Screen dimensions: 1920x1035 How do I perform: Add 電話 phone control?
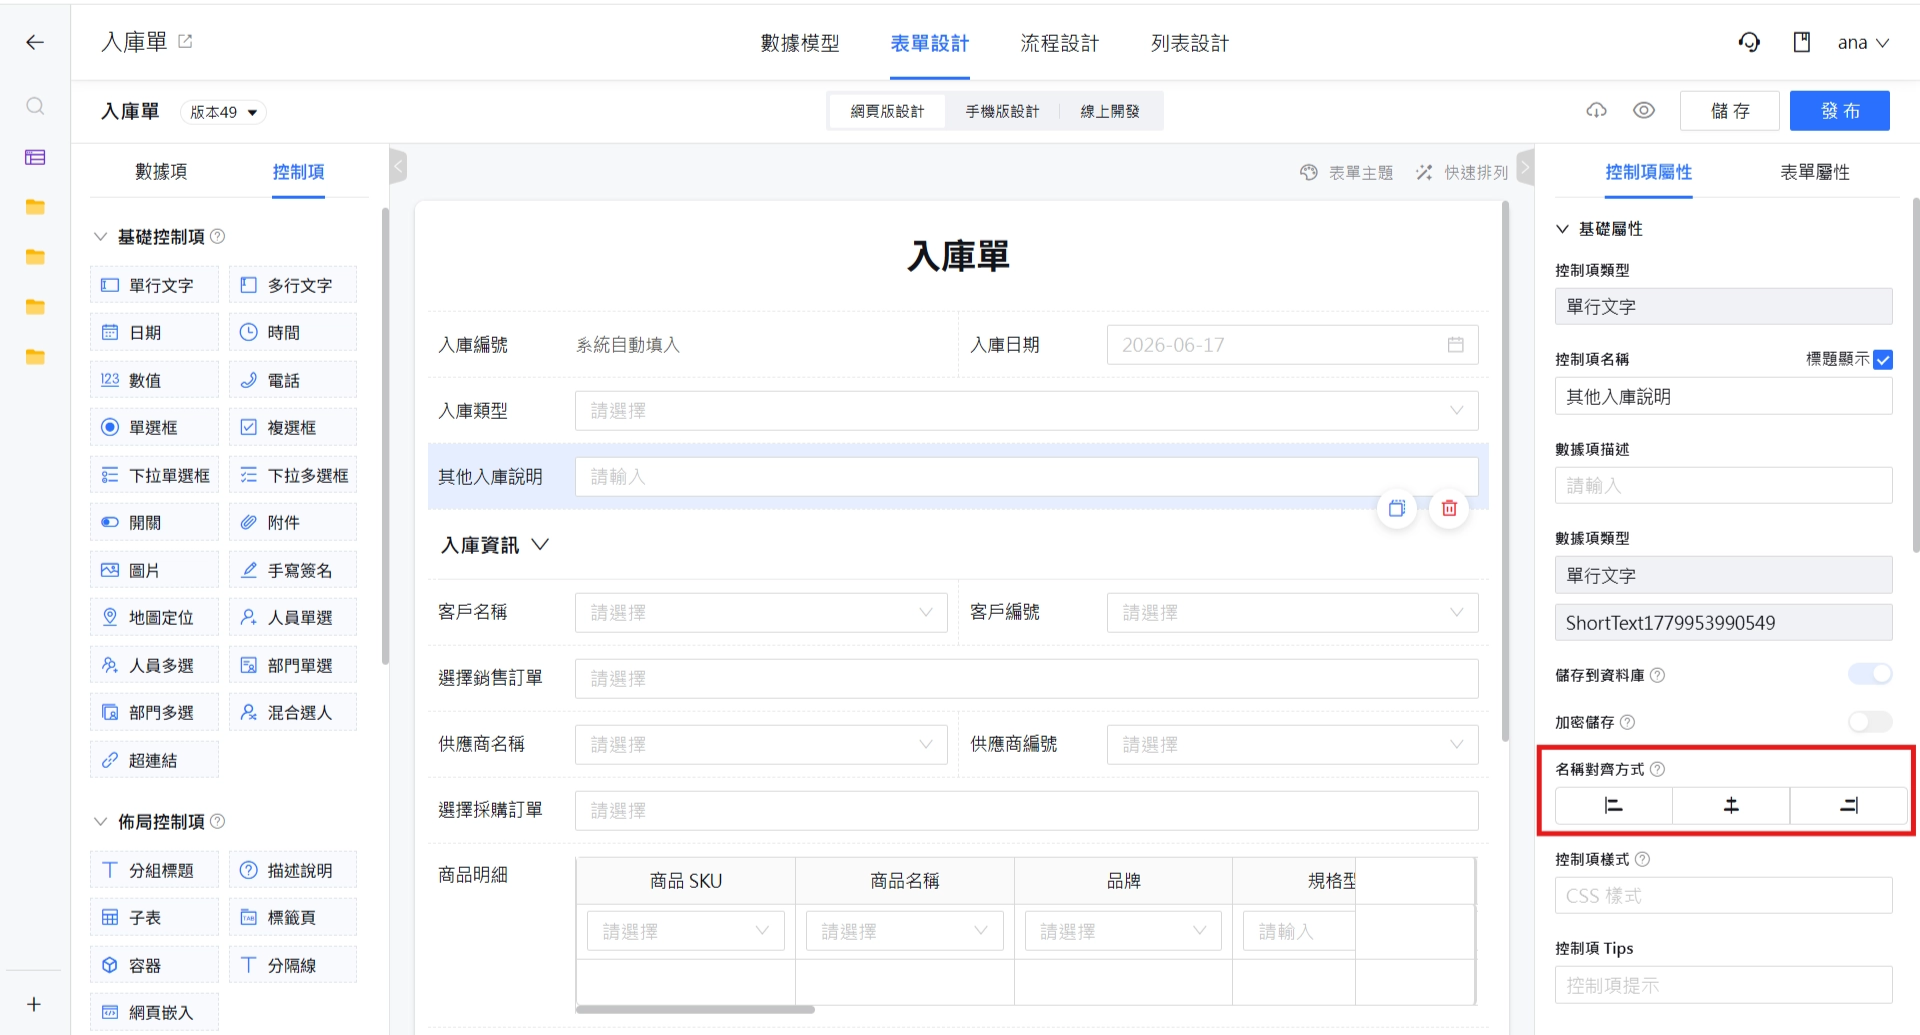click(x=293, y=380)
